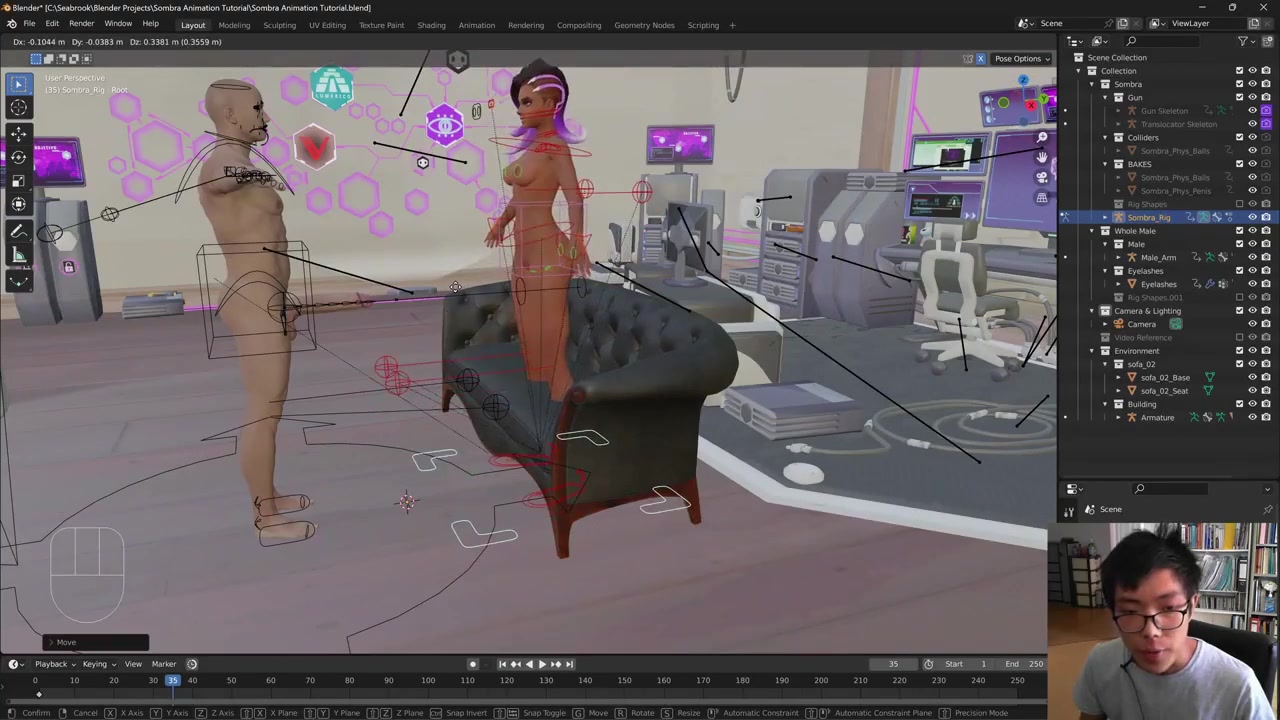Switch to the Sculpting workspace tab

click(x=279, y=25)
